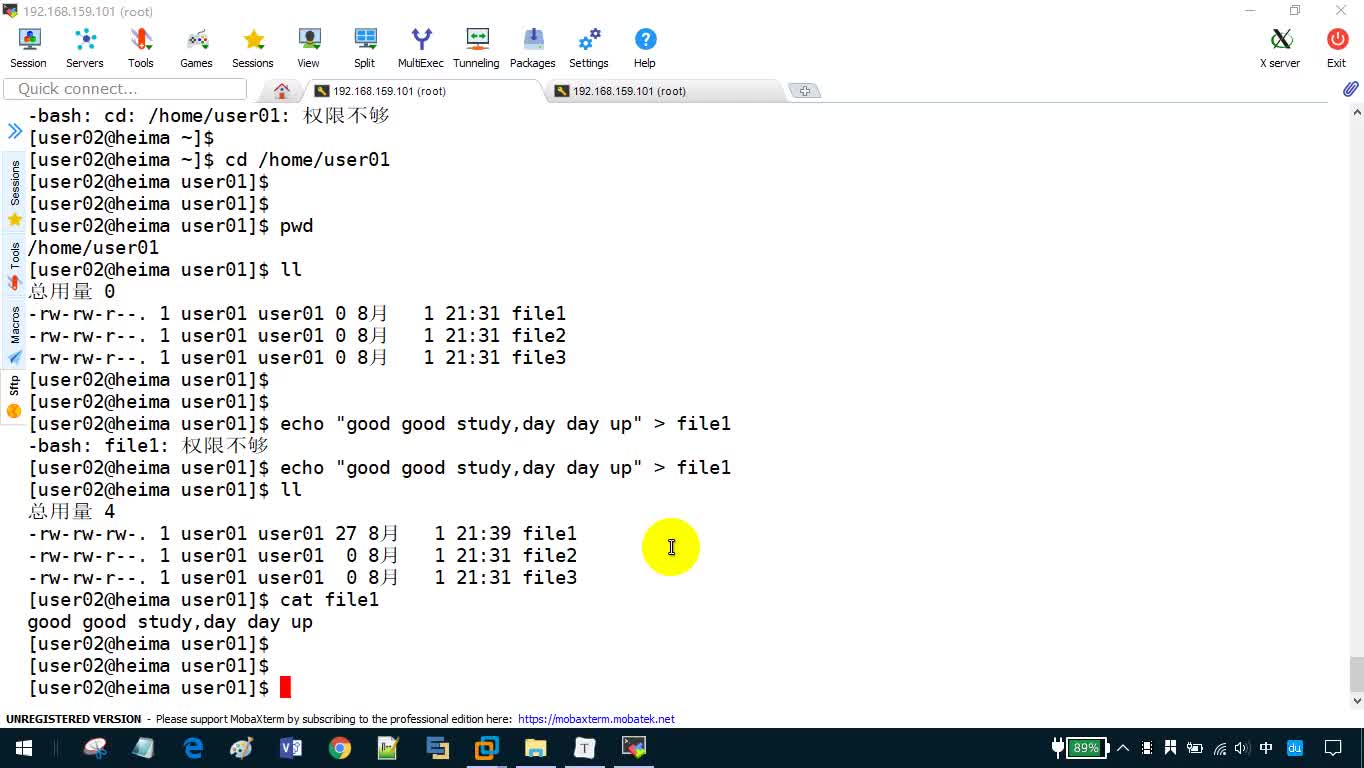The width and height of the screenshot is (1364, 768).
Task: Open File Explorer from the taskbar
Action: [x=536, y=748]
